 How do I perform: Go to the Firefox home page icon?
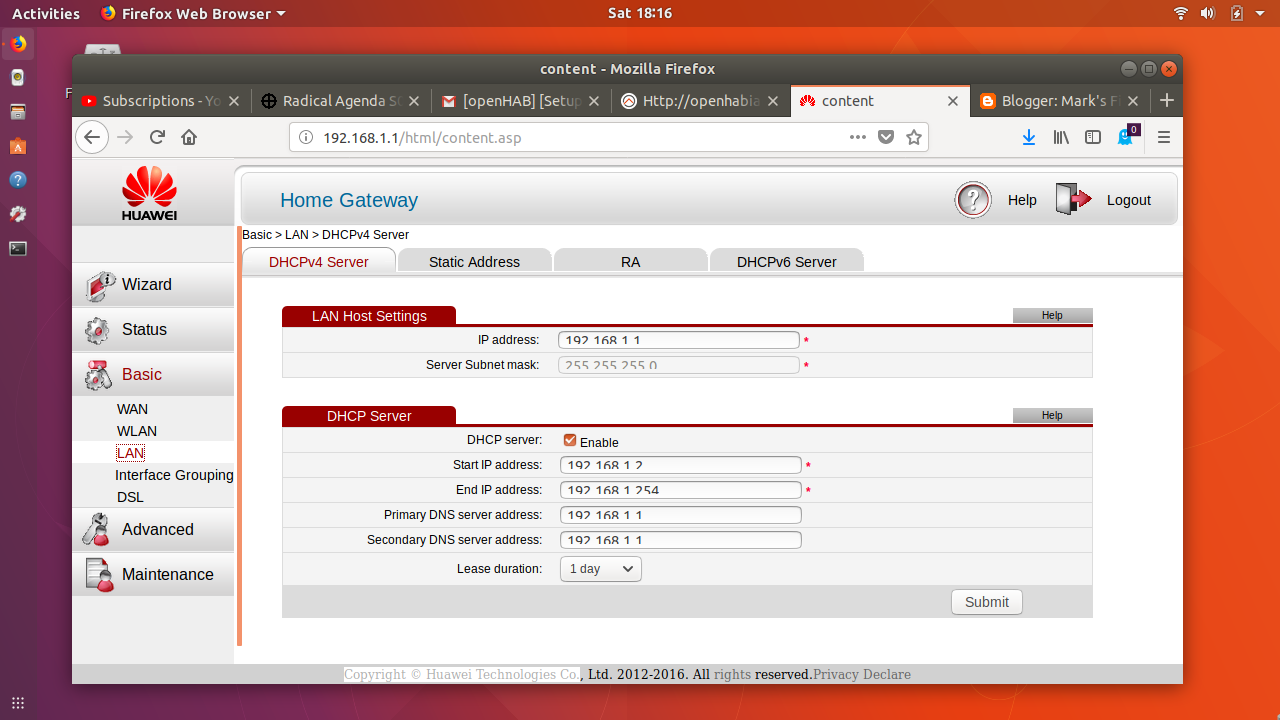(189, 138)
